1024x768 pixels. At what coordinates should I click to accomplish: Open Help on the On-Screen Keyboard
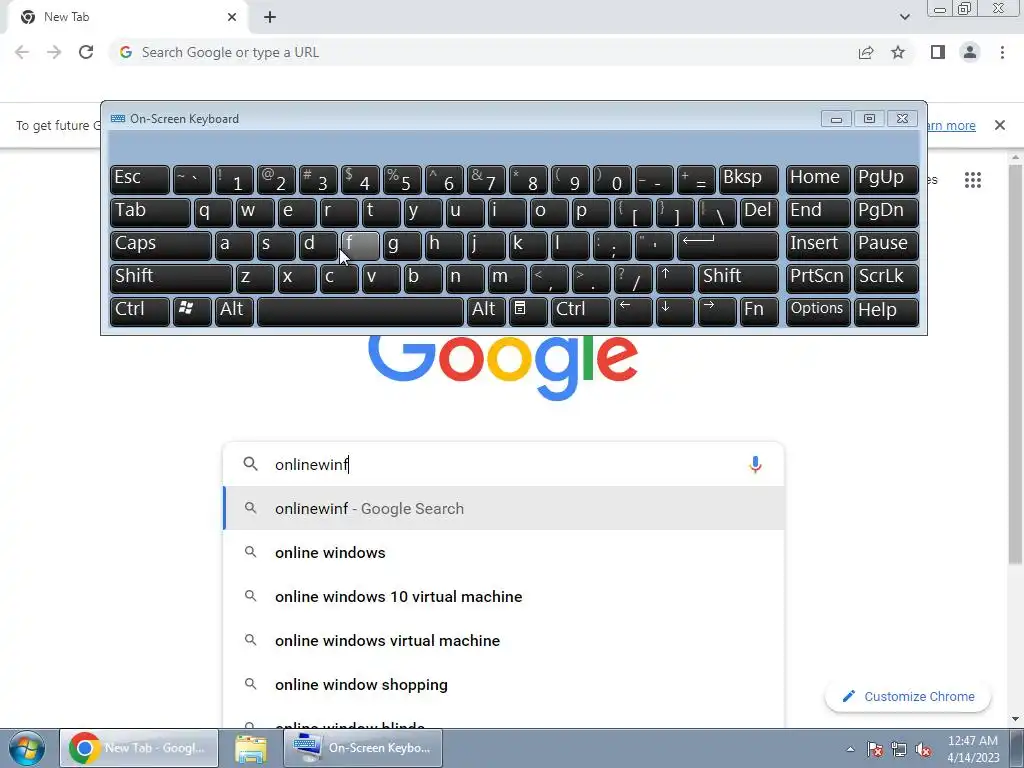click(886, 310)
